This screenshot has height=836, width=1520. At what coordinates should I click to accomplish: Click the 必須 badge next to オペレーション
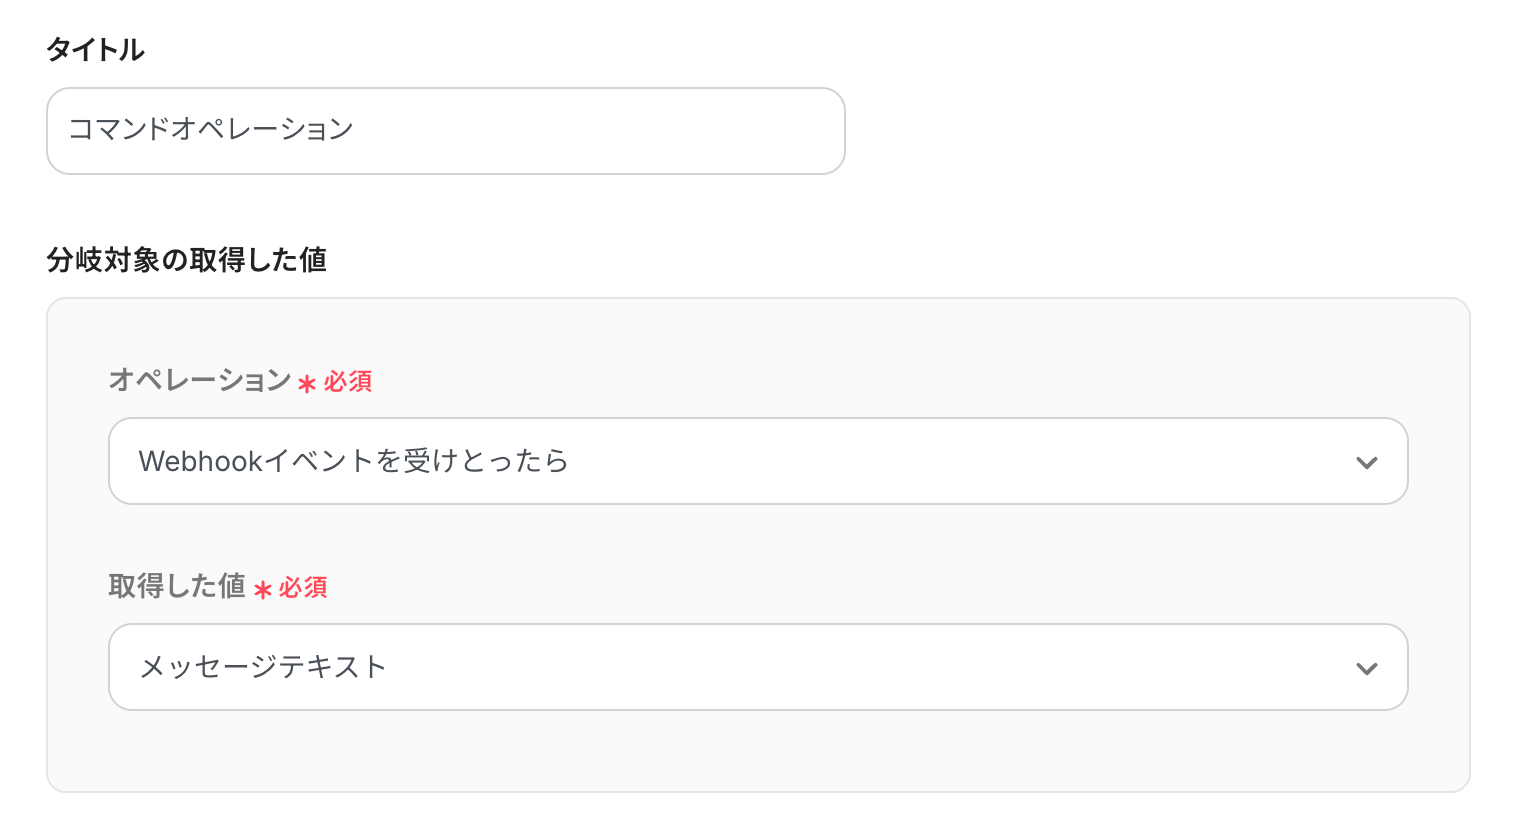pyautogui.click(x=348, y=382)
